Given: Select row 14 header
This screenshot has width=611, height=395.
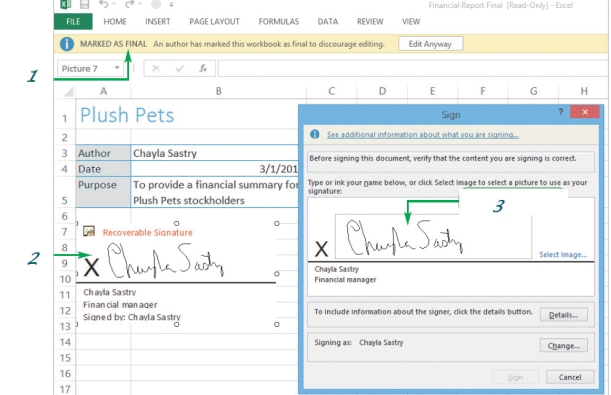Looking at the screenshot, I should (x=65, y=342).
